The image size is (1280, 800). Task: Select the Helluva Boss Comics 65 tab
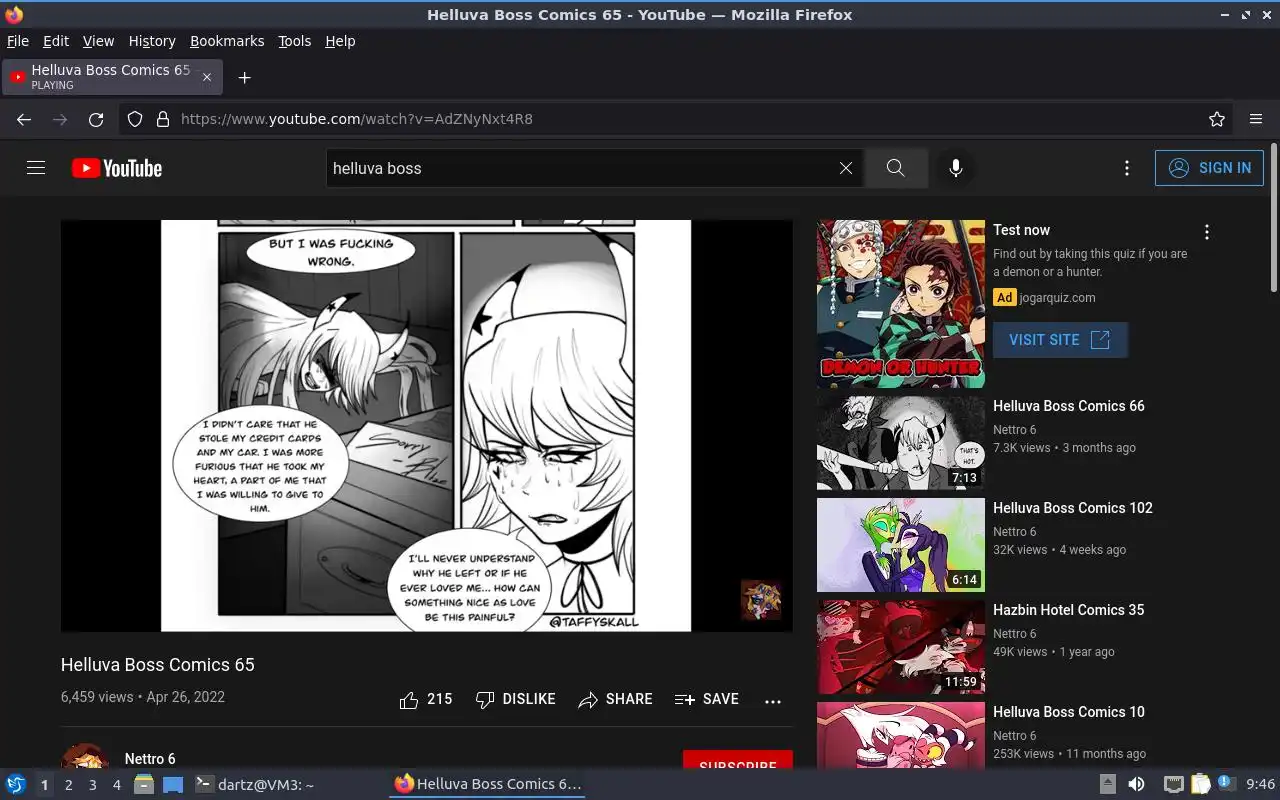tap(110, 77)
